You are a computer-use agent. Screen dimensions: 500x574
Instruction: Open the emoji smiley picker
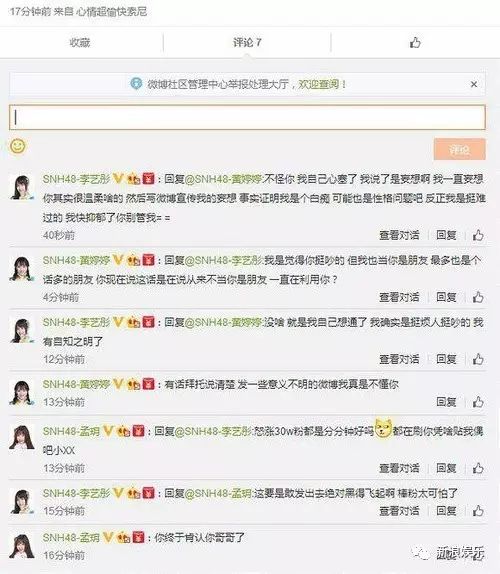point(18,146)
